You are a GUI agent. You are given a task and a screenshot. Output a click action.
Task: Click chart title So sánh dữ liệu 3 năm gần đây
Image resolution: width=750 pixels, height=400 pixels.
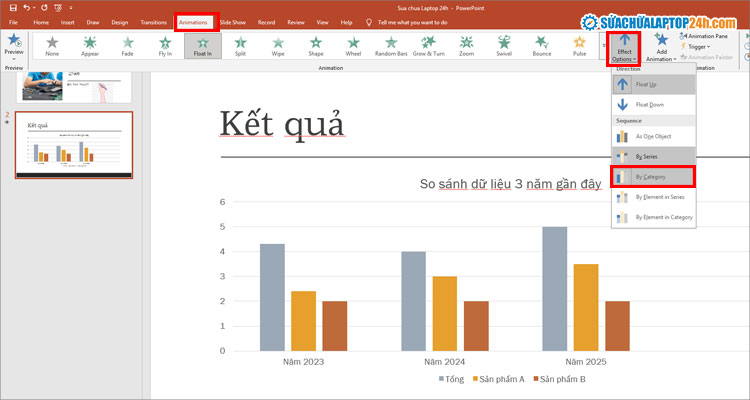pos(510,184)
